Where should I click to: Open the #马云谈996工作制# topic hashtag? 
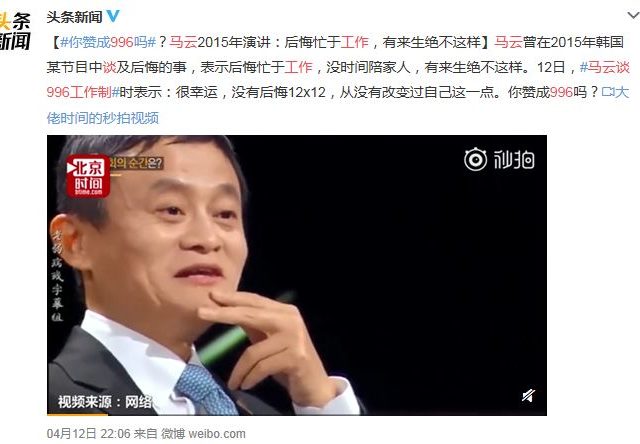pos(338,80)
